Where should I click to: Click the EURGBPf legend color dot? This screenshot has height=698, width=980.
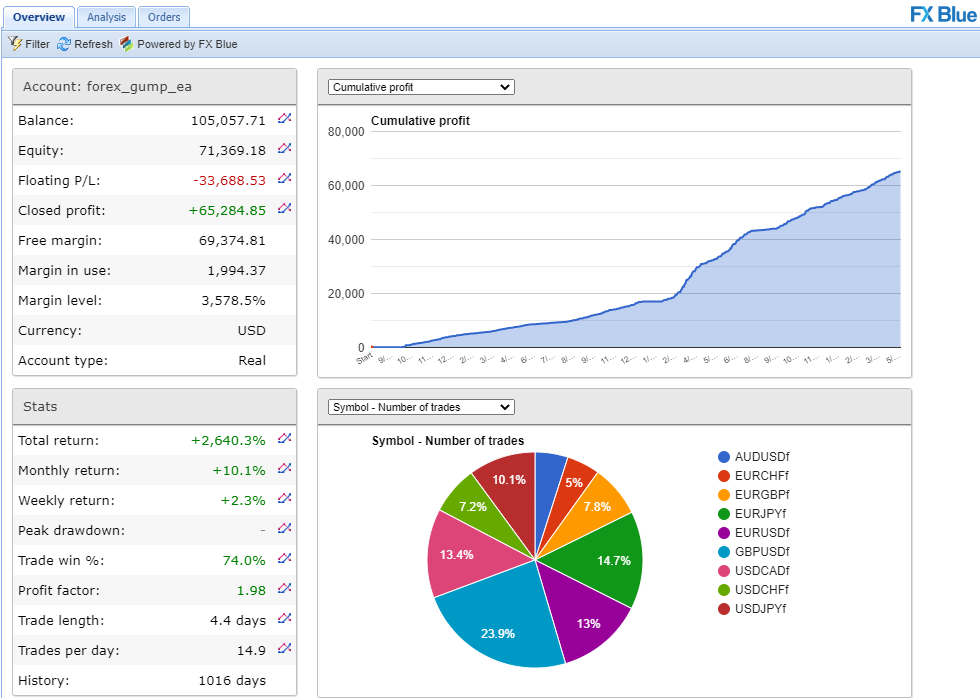point(724,495)
